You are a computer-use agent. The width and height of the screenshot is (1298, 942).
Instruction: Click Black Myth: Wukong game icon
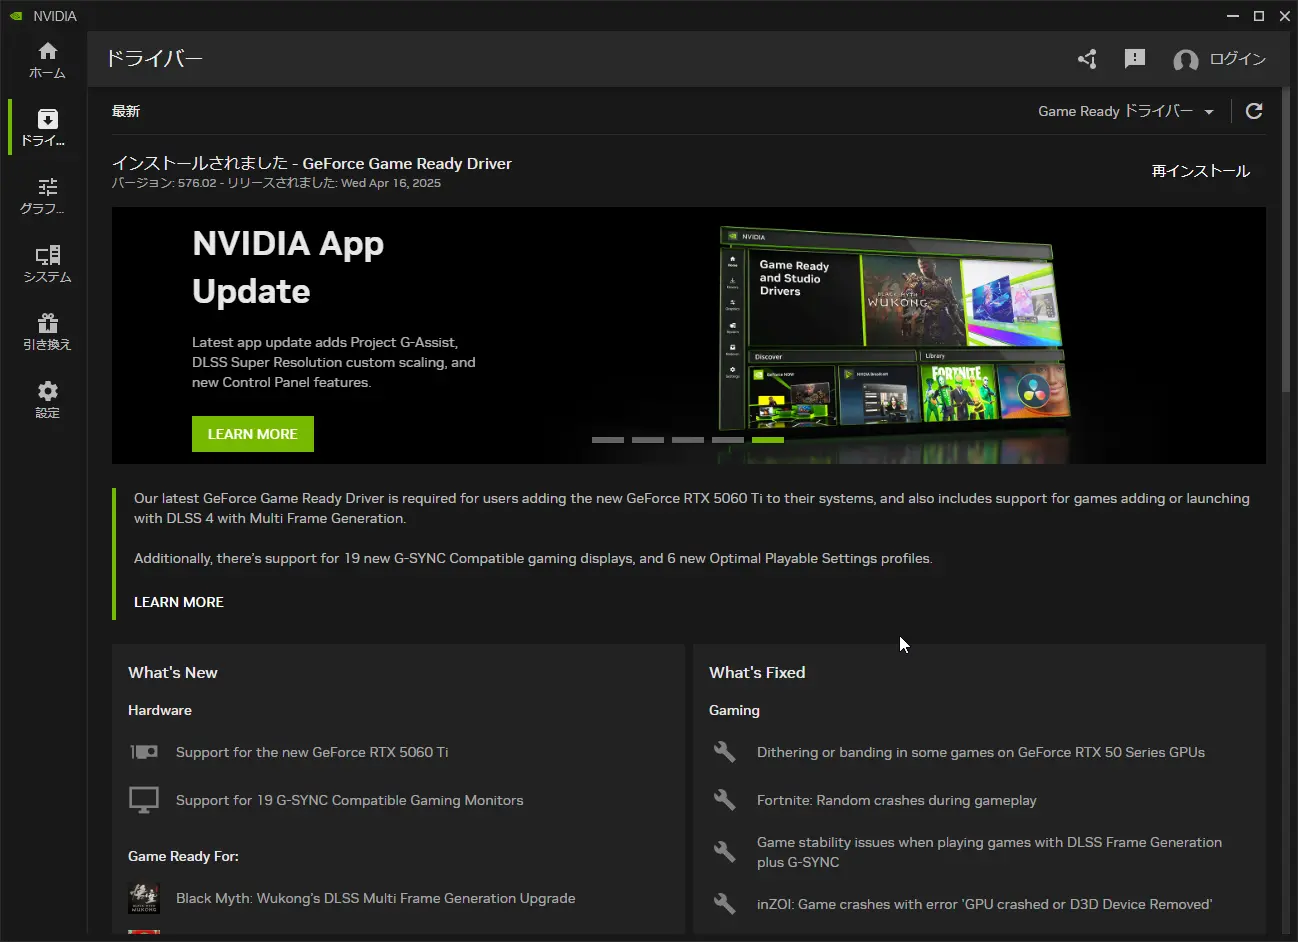[x=144, y=898]
